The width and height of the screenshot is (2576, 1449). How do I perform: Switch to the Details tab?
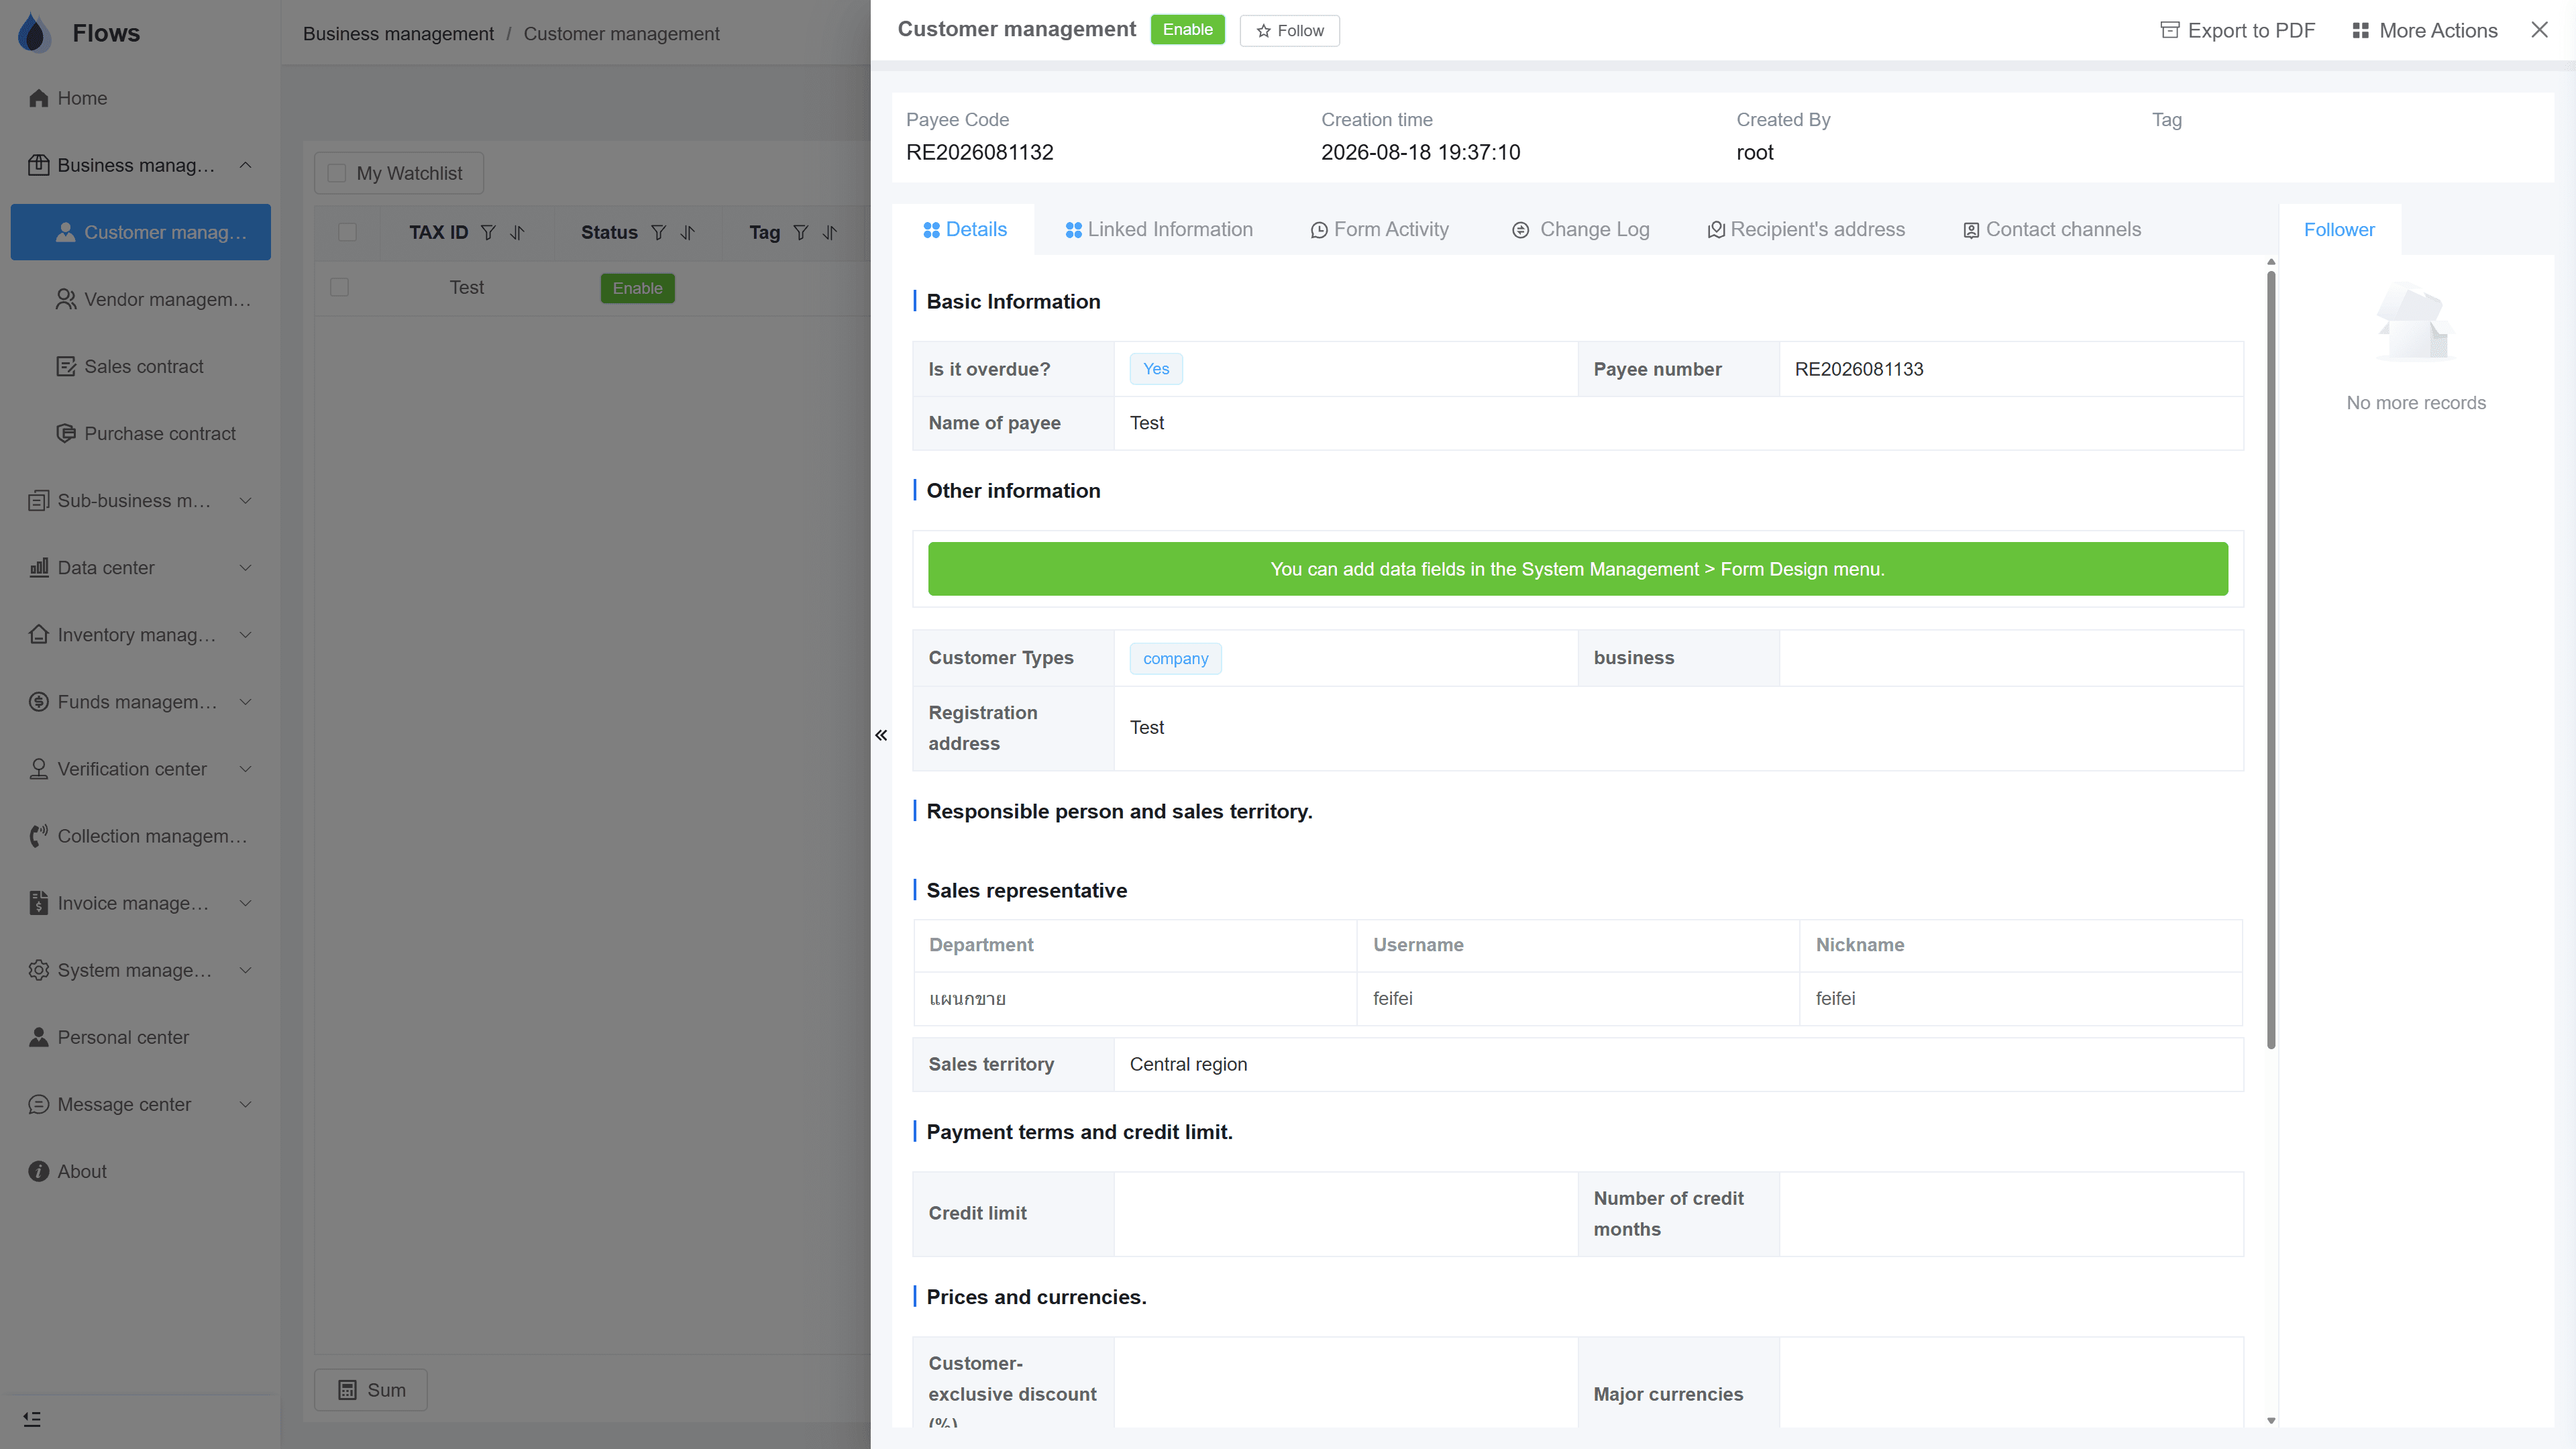coord(964,229)
